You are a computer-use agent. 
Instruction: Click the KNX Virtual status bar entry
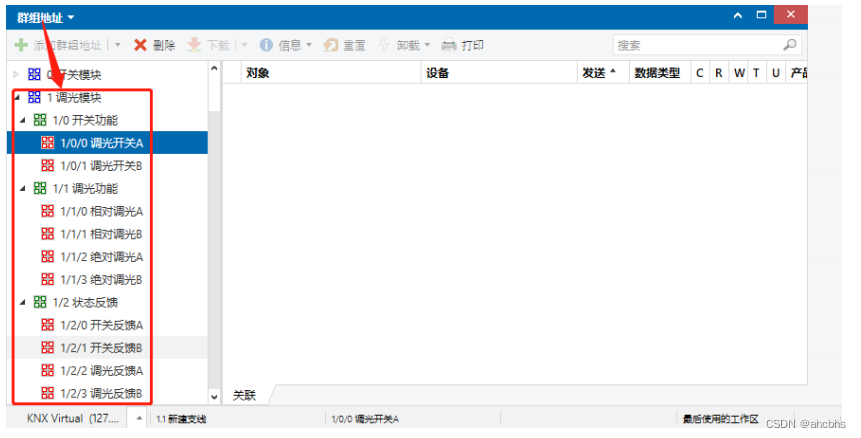[x=72, y=418]
